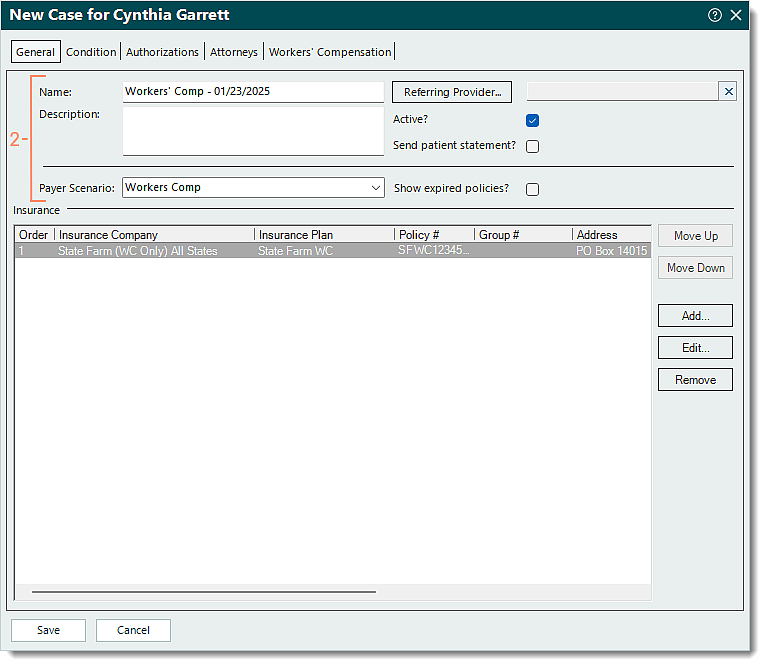Select the Attorneys tab
This screenshot has height=666, width=765.
tap(234, 52)
